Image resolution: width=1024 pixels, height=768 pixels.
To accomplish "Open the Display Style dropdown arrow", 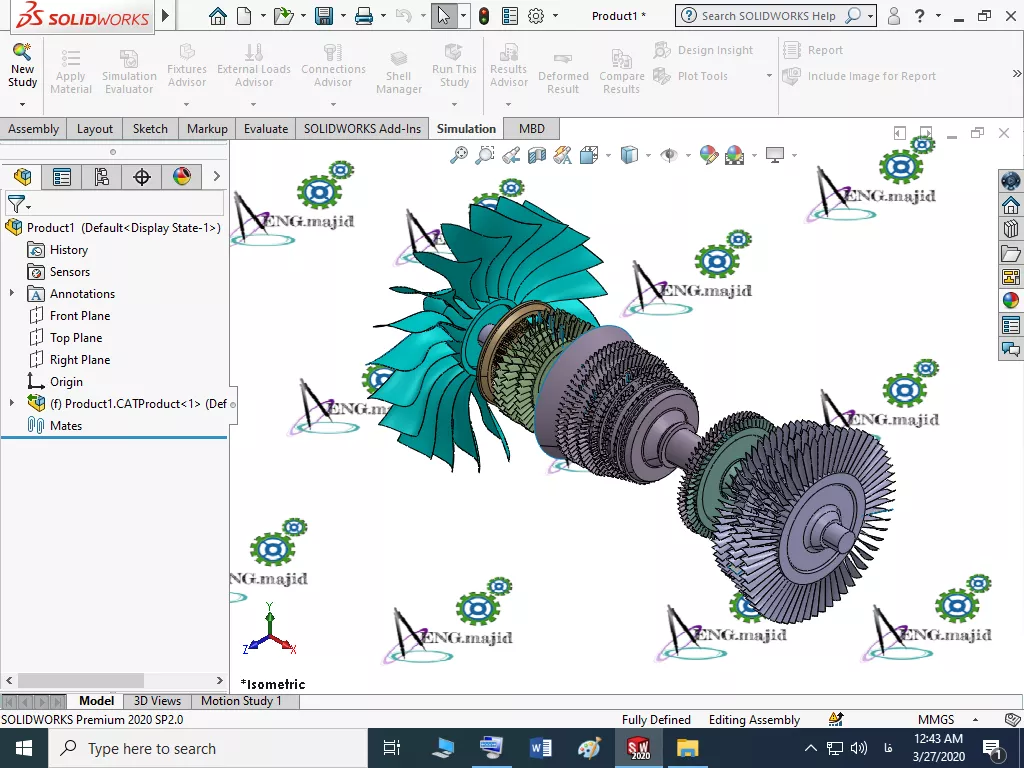I will click(648, 155).
